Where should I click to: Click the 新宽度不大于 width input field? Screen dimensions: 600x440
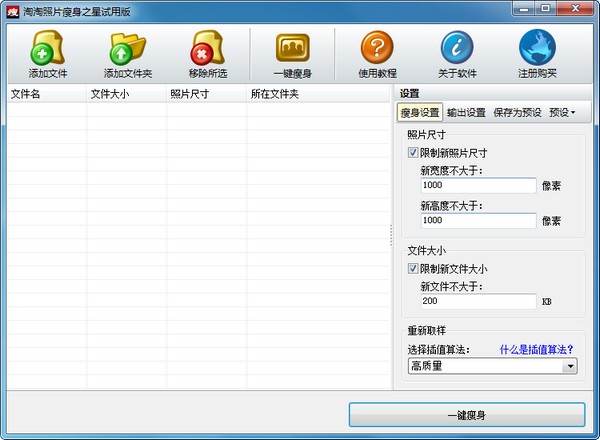[478, 185]
